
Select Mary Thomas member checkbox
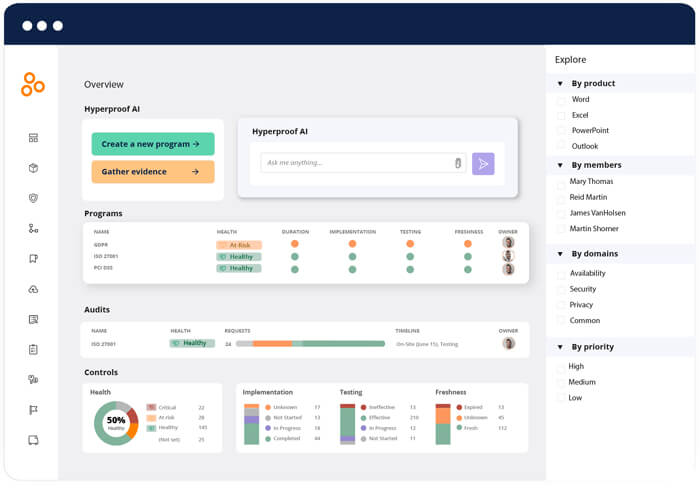pos(561,181)
